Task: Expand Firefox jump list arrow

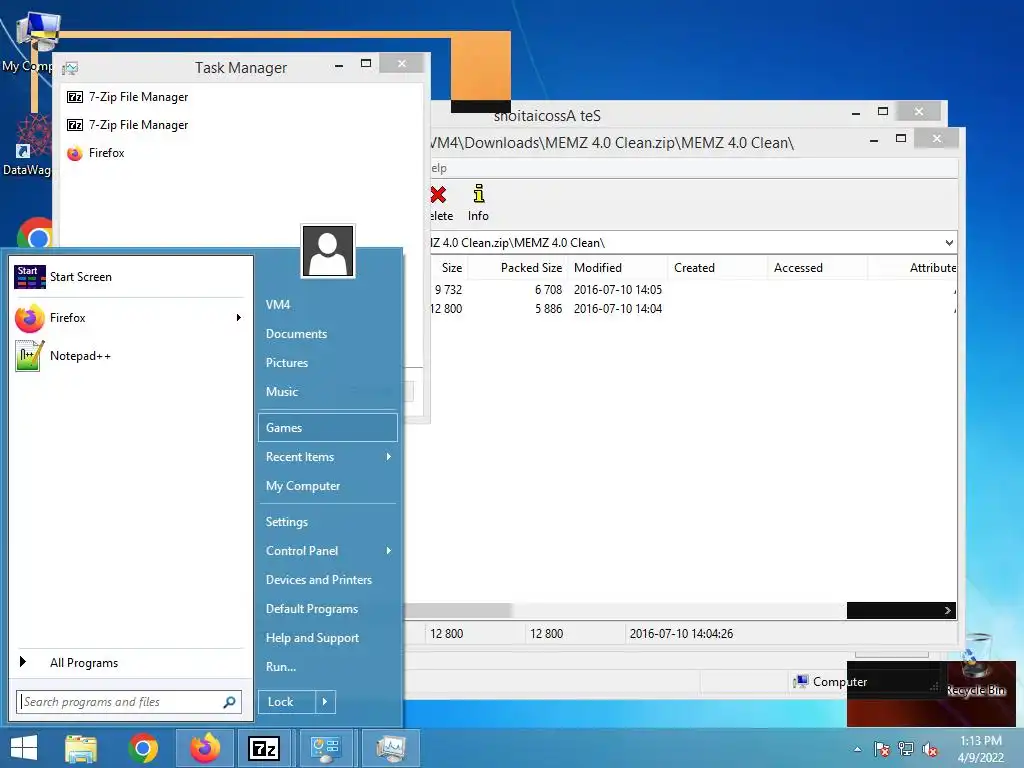Action: pyautogui.click(x=238, y=318)
